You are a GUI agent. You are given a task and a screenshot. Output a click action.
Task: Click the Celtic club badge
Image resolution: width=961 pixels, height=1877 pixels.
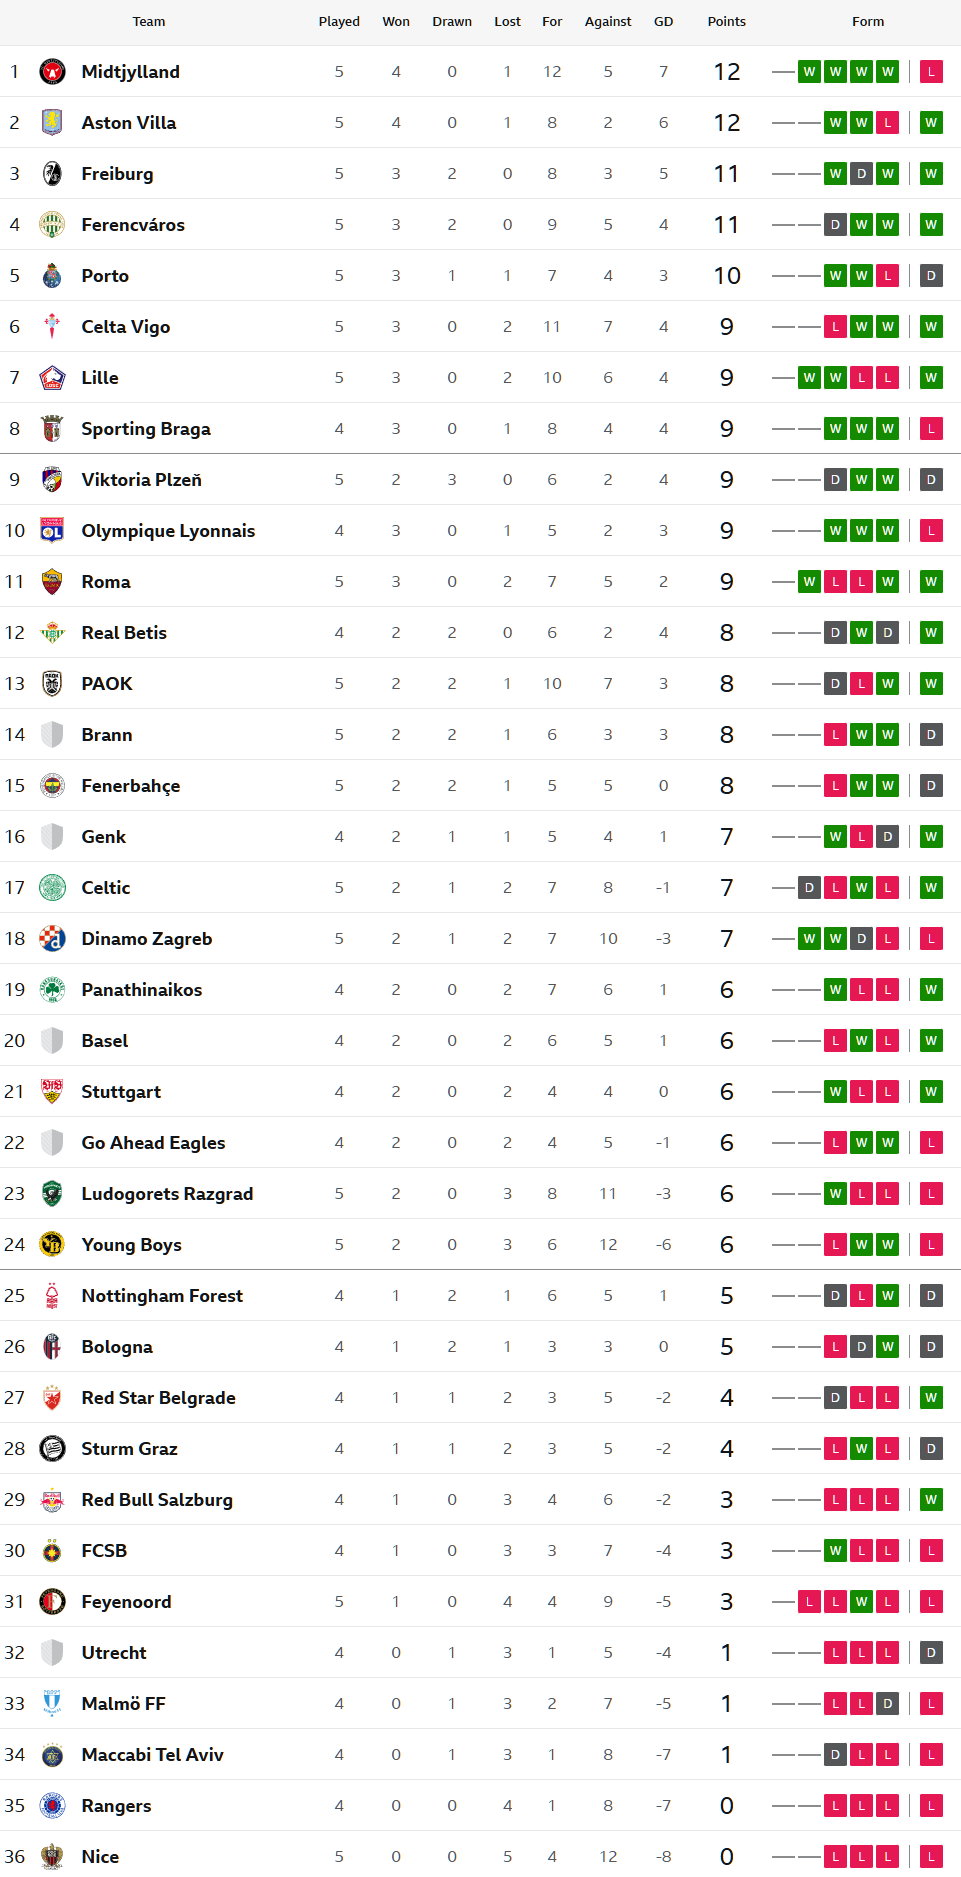click(x=52, y=888)
